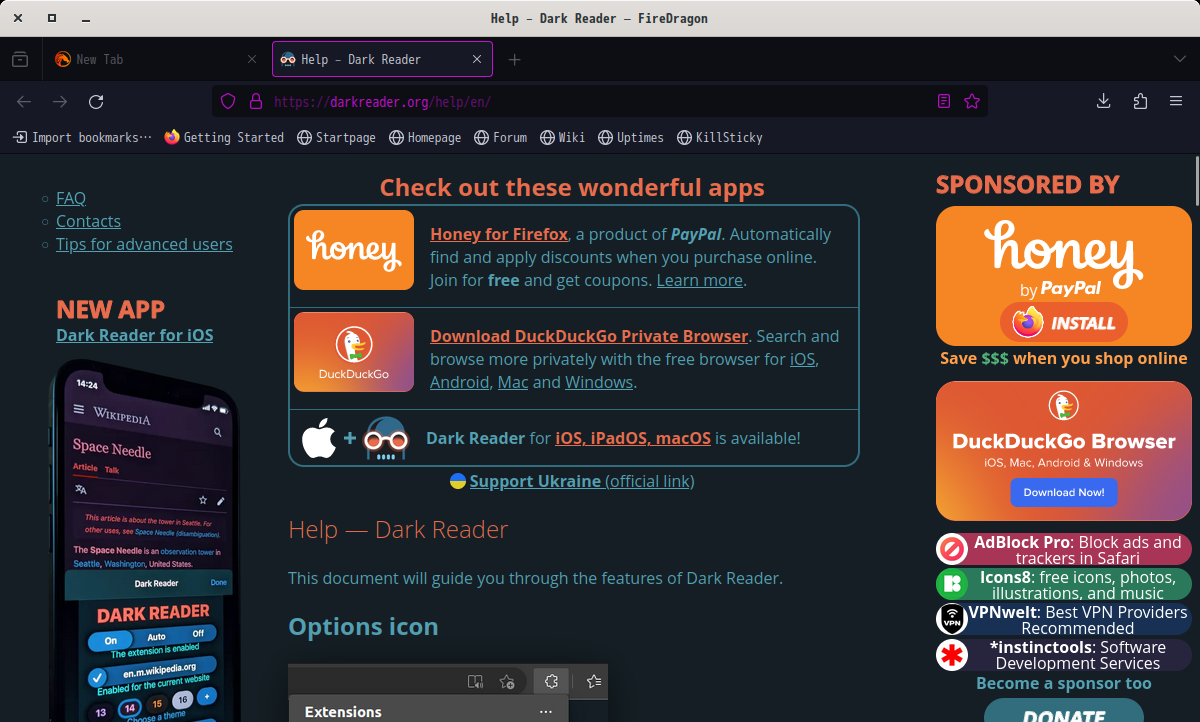Screen dimensions: 1200x722
Task: Open the hamburger application menu
Action: tap(1176, 101)
